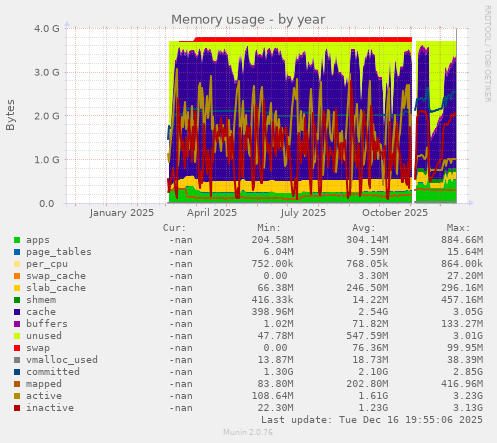Click the swap red legend swatch
497x443 pixels.
tap(17, 348)
